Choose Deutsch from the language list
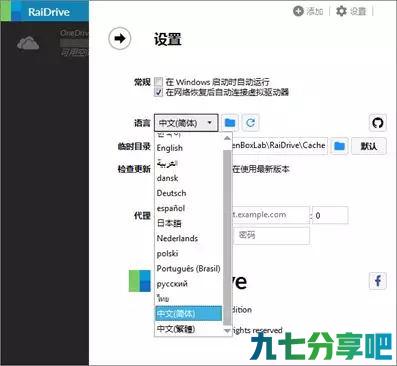The height and width of the screenshot is (366, 397). click(188, 193)
